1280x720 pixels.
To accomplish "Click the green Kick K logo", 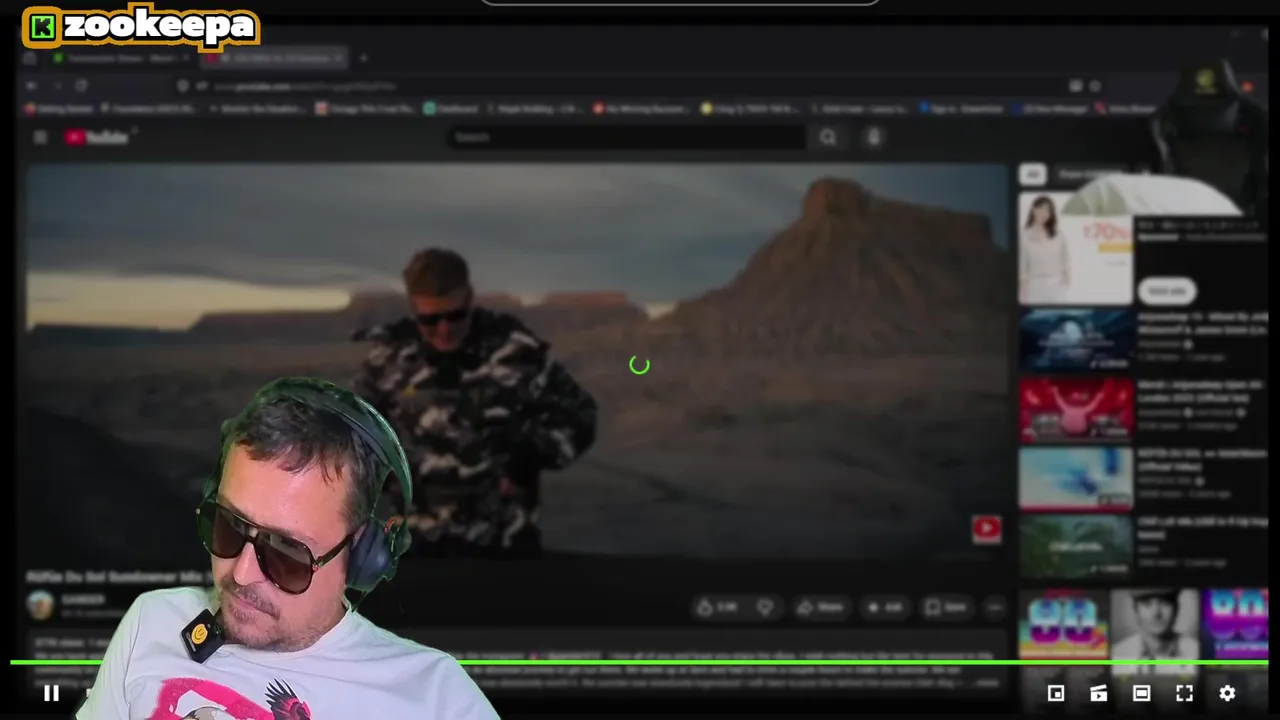I will click(42, 27).
